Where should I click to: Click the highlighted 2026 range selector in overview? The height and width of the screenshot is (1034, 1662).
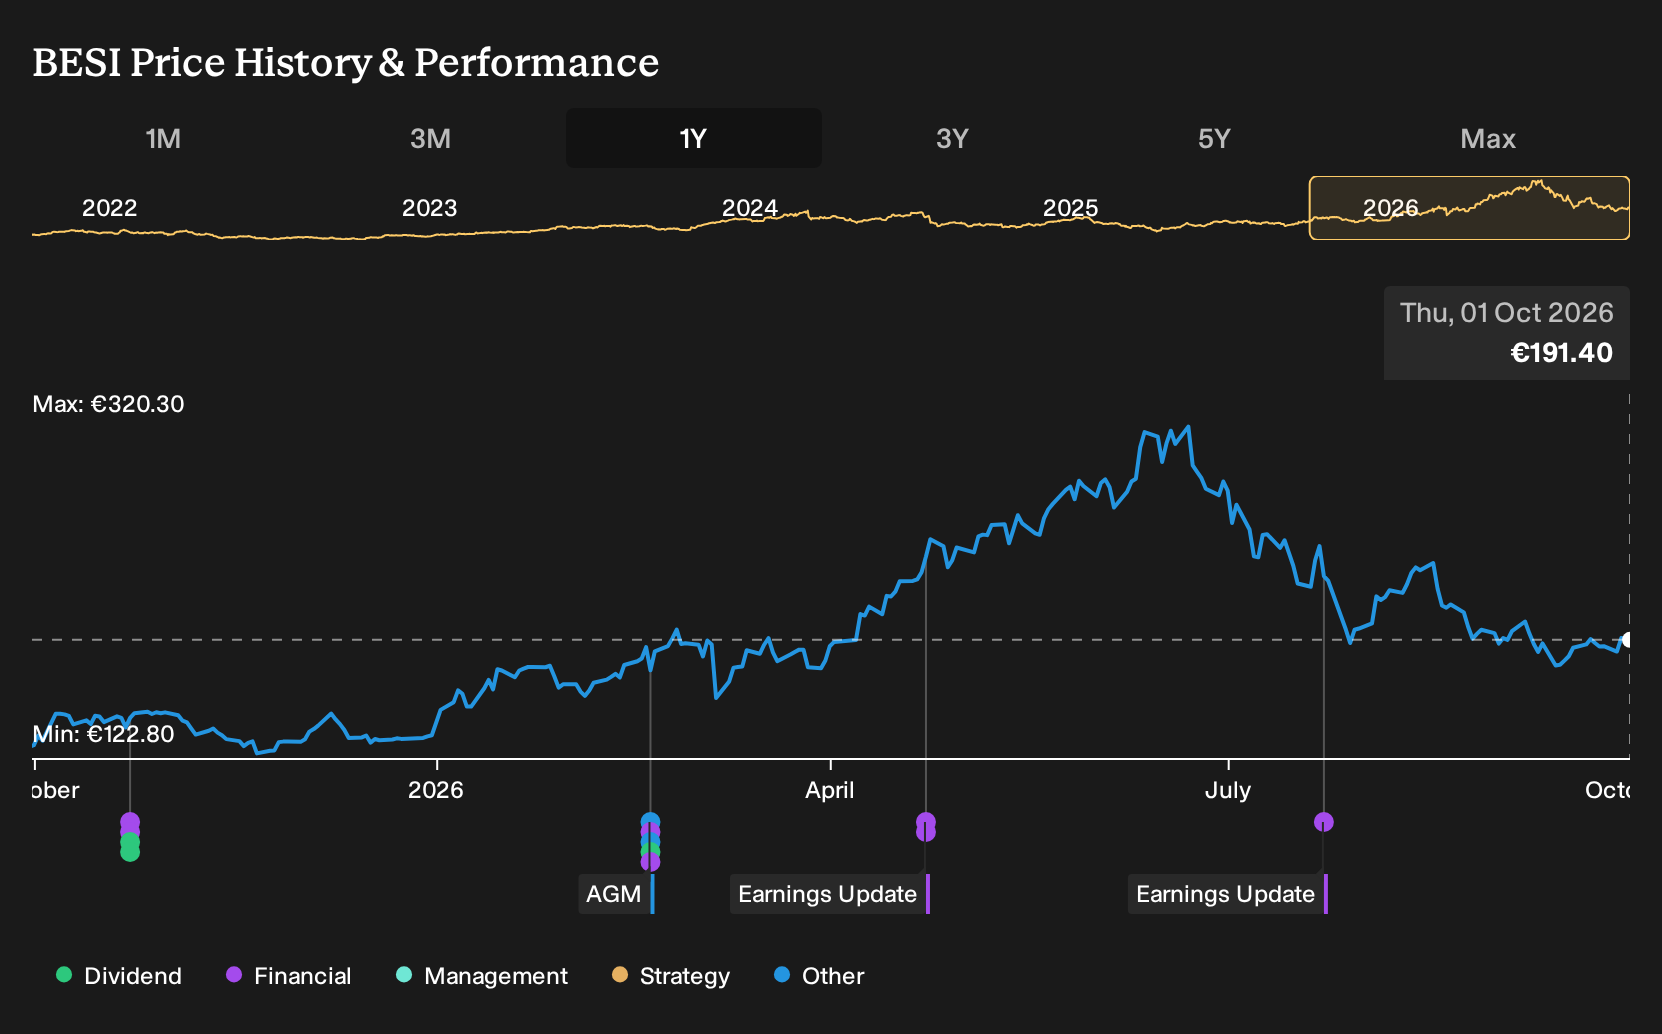pos(1469,208)
